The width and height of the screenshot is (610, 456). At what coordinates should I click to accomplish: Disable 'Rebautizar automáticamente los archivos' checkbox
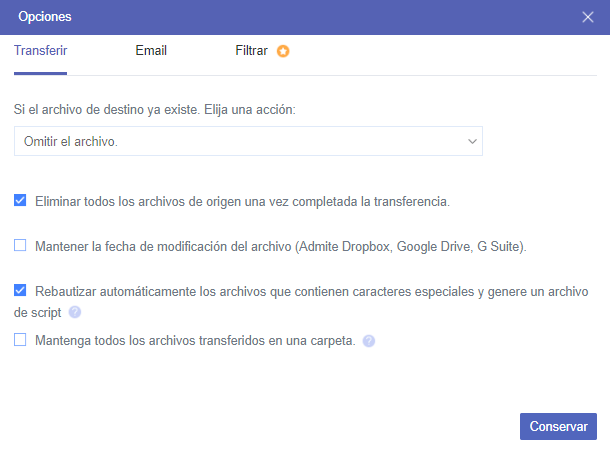pyautogui.click(x=20, y=291)
